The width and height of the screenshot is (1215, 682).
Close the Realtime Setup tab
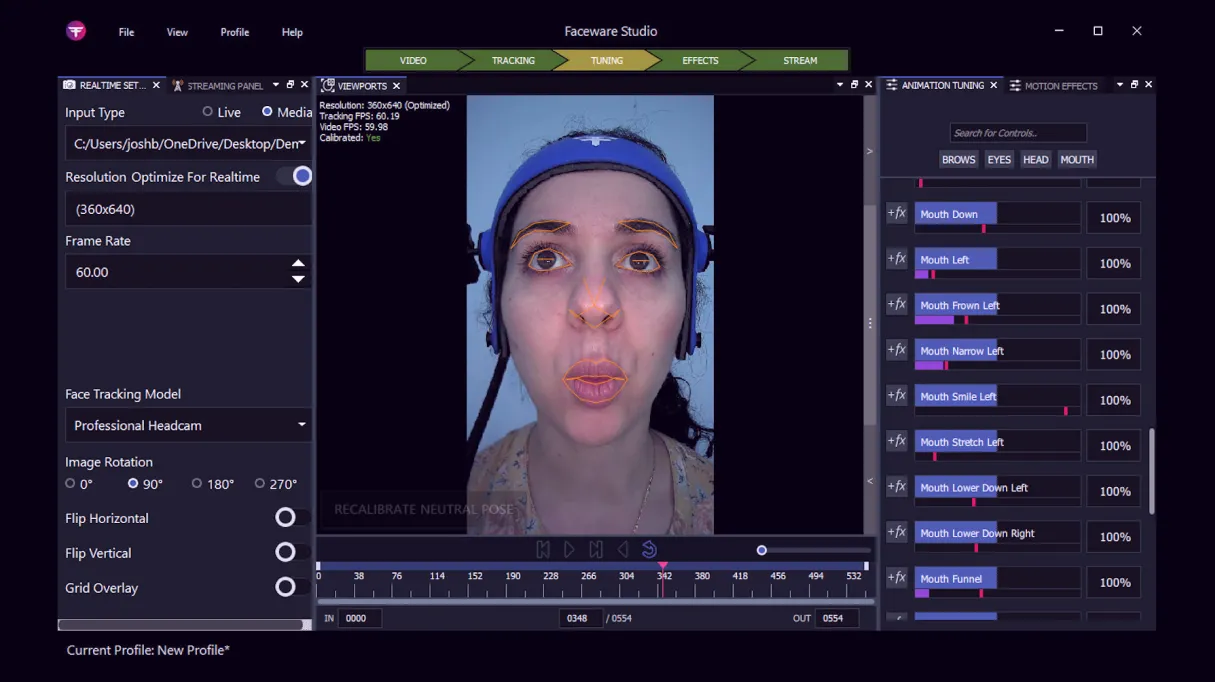(156, 86)
